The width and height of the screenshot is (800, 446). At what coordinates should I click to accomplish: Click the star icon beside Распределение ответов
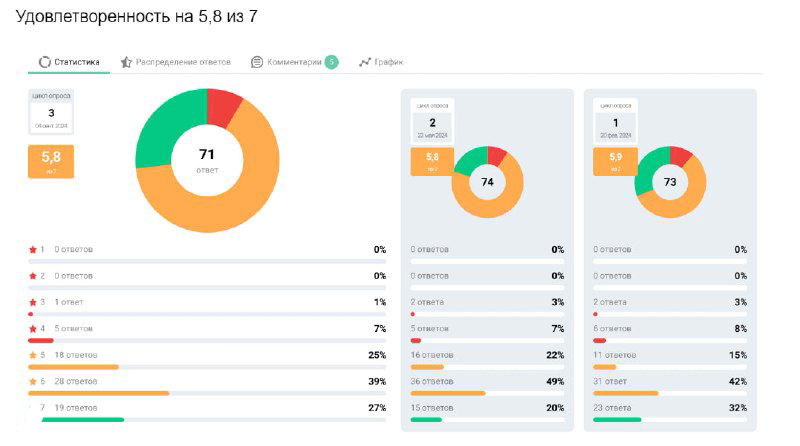[x=126, y=62]
